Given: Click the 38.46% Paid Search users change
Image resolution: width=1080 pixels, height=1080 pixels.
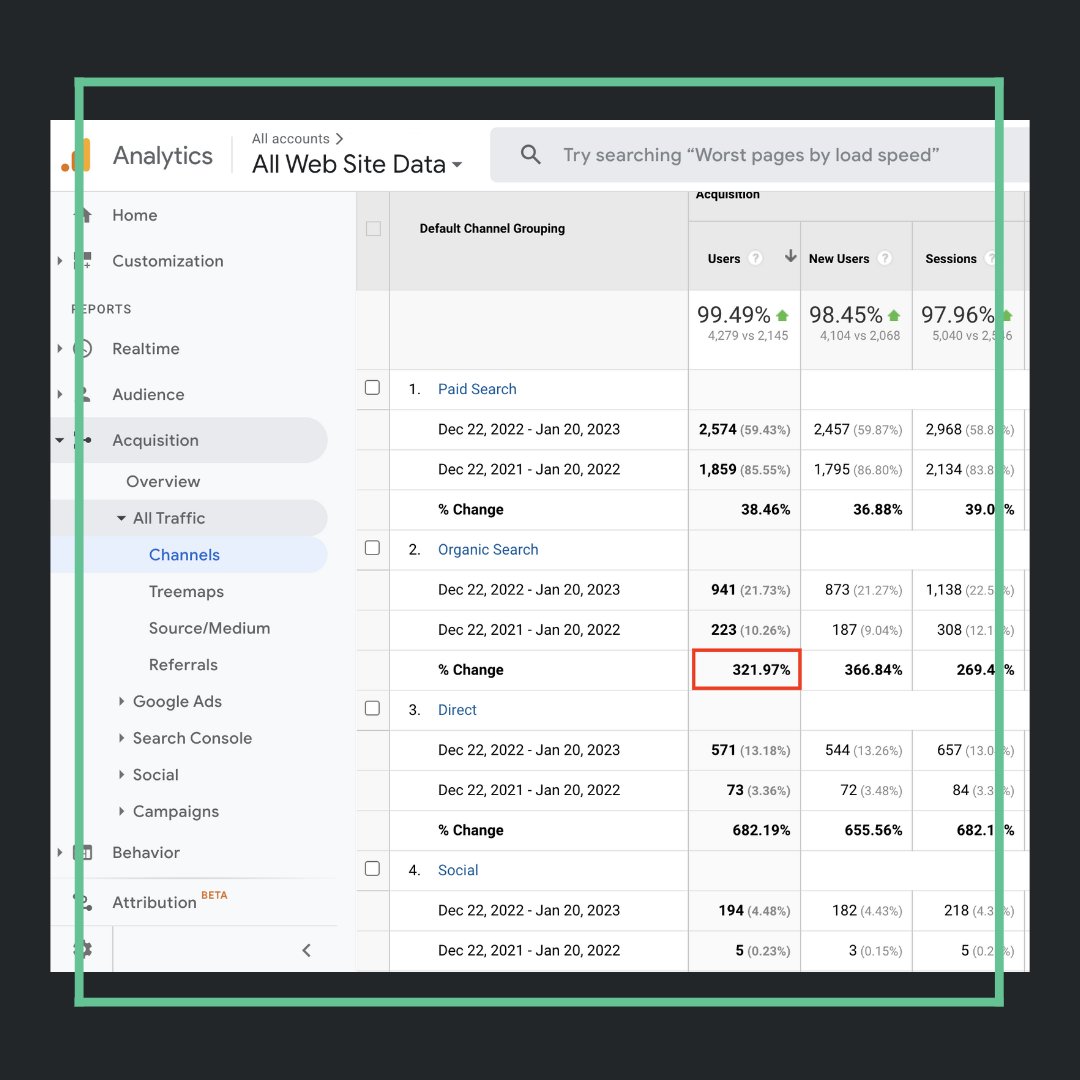Looking at the screenshot, I should point(765,510).
